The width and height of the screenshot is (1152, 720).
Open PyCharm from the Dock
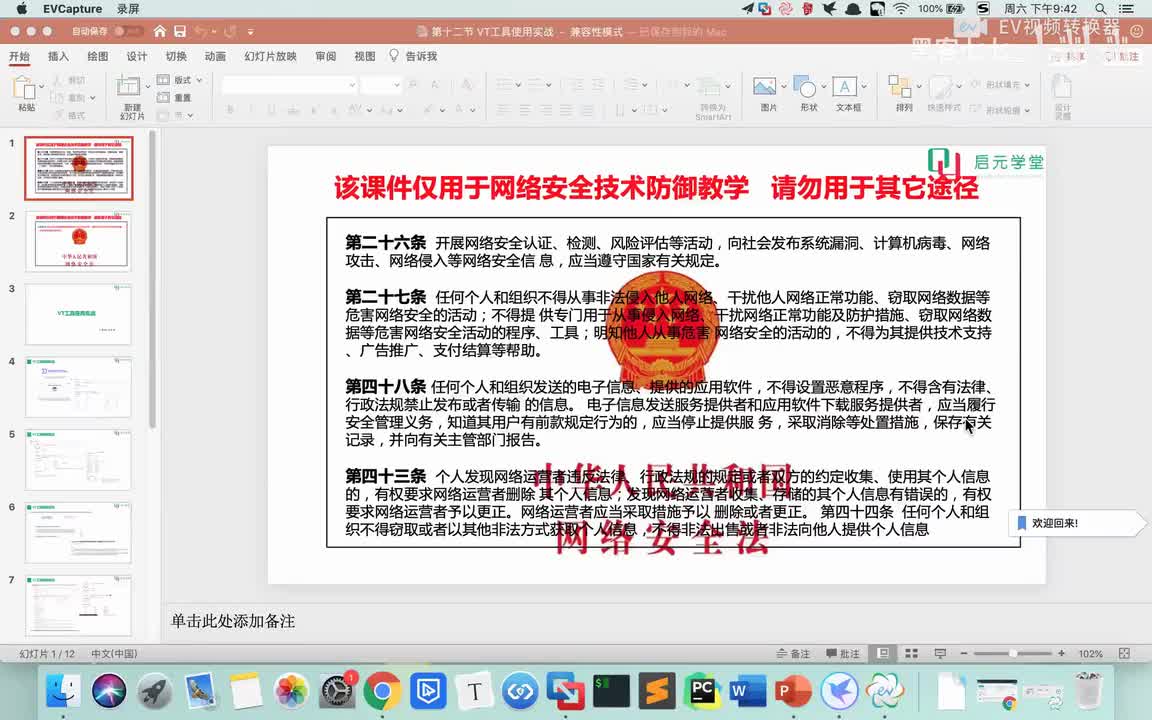point(702,691)
